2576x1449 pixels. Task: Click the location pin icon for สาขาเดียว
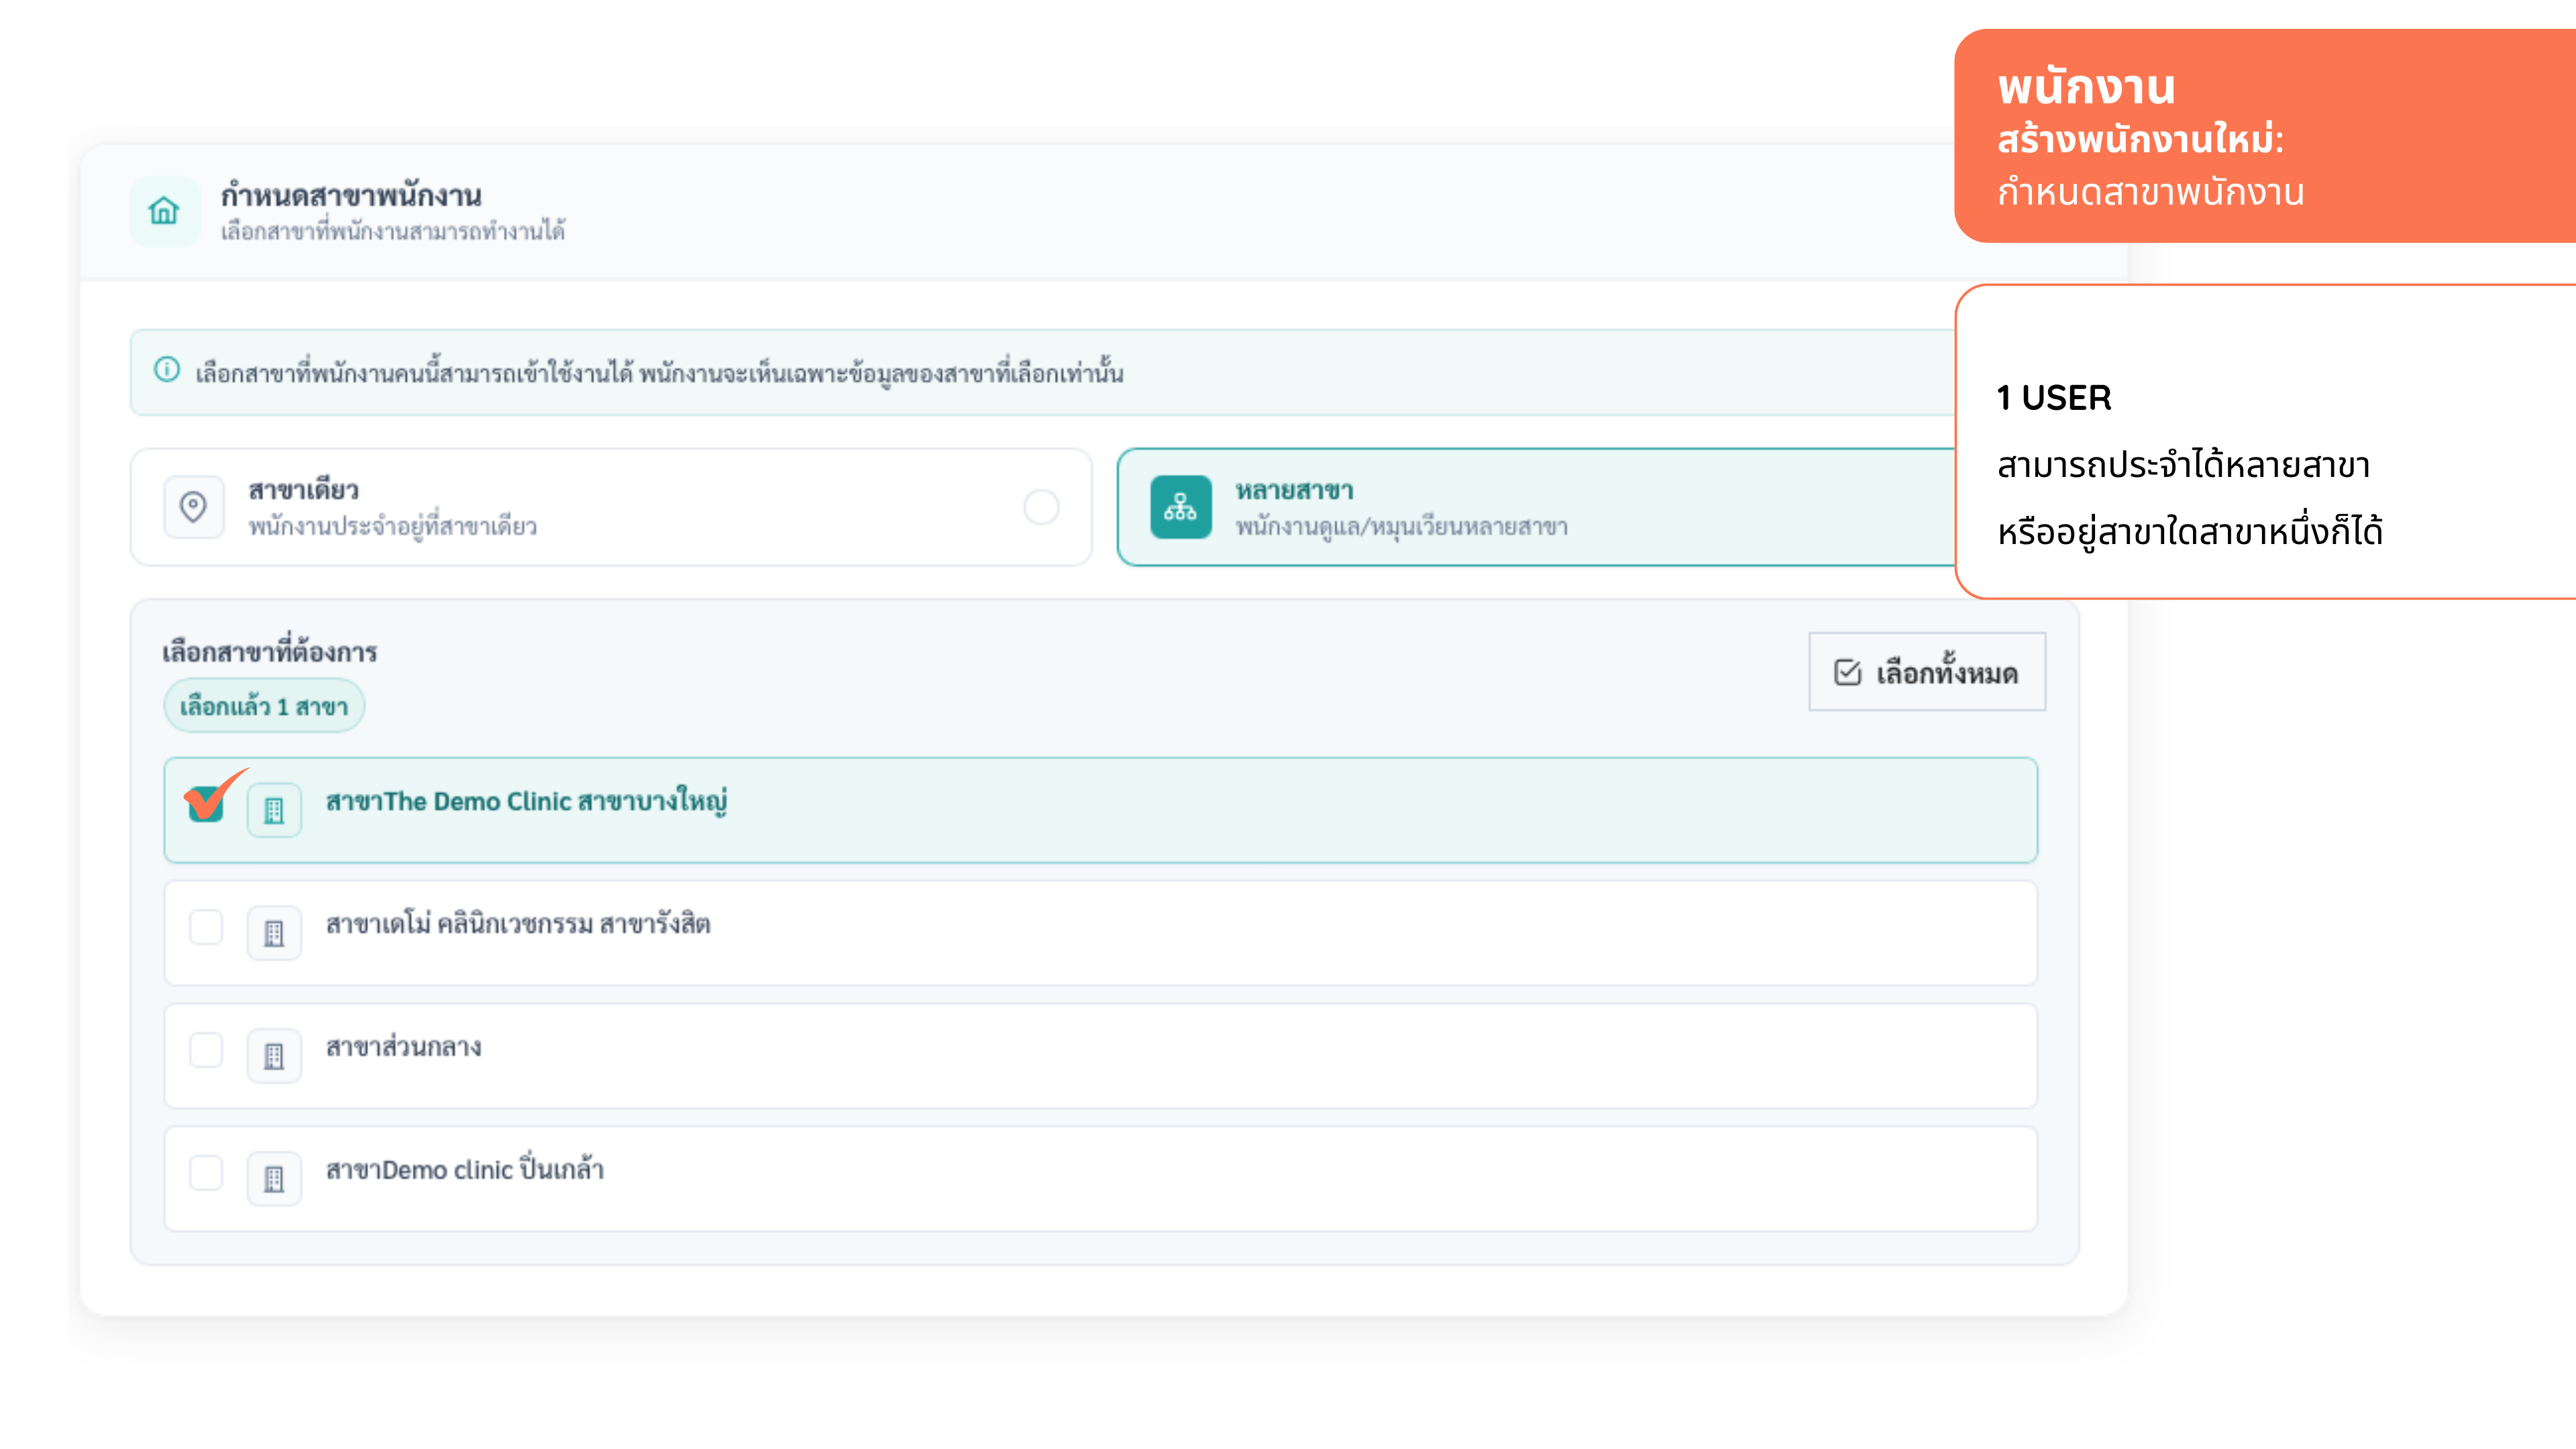click(x=193, y=507)
